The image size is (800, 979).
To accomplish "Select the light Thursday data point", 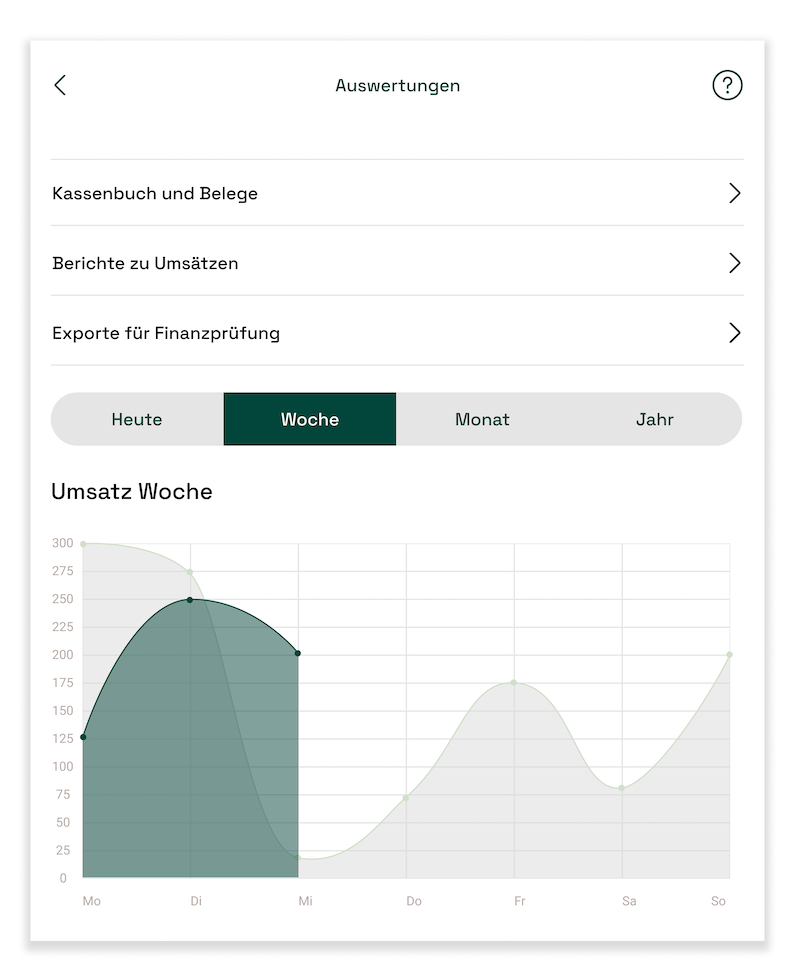I will [406, 797].
